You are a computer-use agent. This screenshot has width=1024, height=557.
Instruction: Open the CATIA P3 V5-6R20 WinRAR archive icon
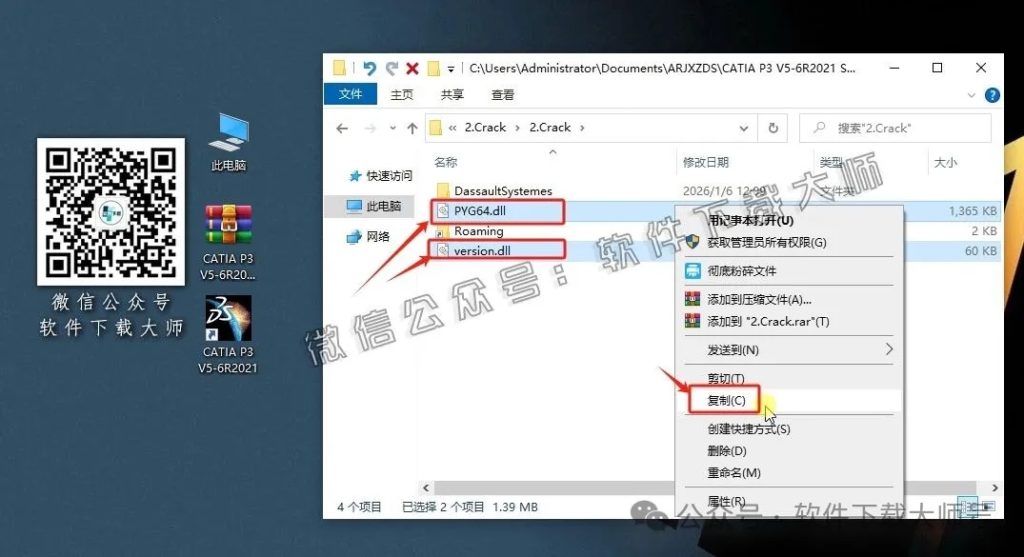[228, 242]
